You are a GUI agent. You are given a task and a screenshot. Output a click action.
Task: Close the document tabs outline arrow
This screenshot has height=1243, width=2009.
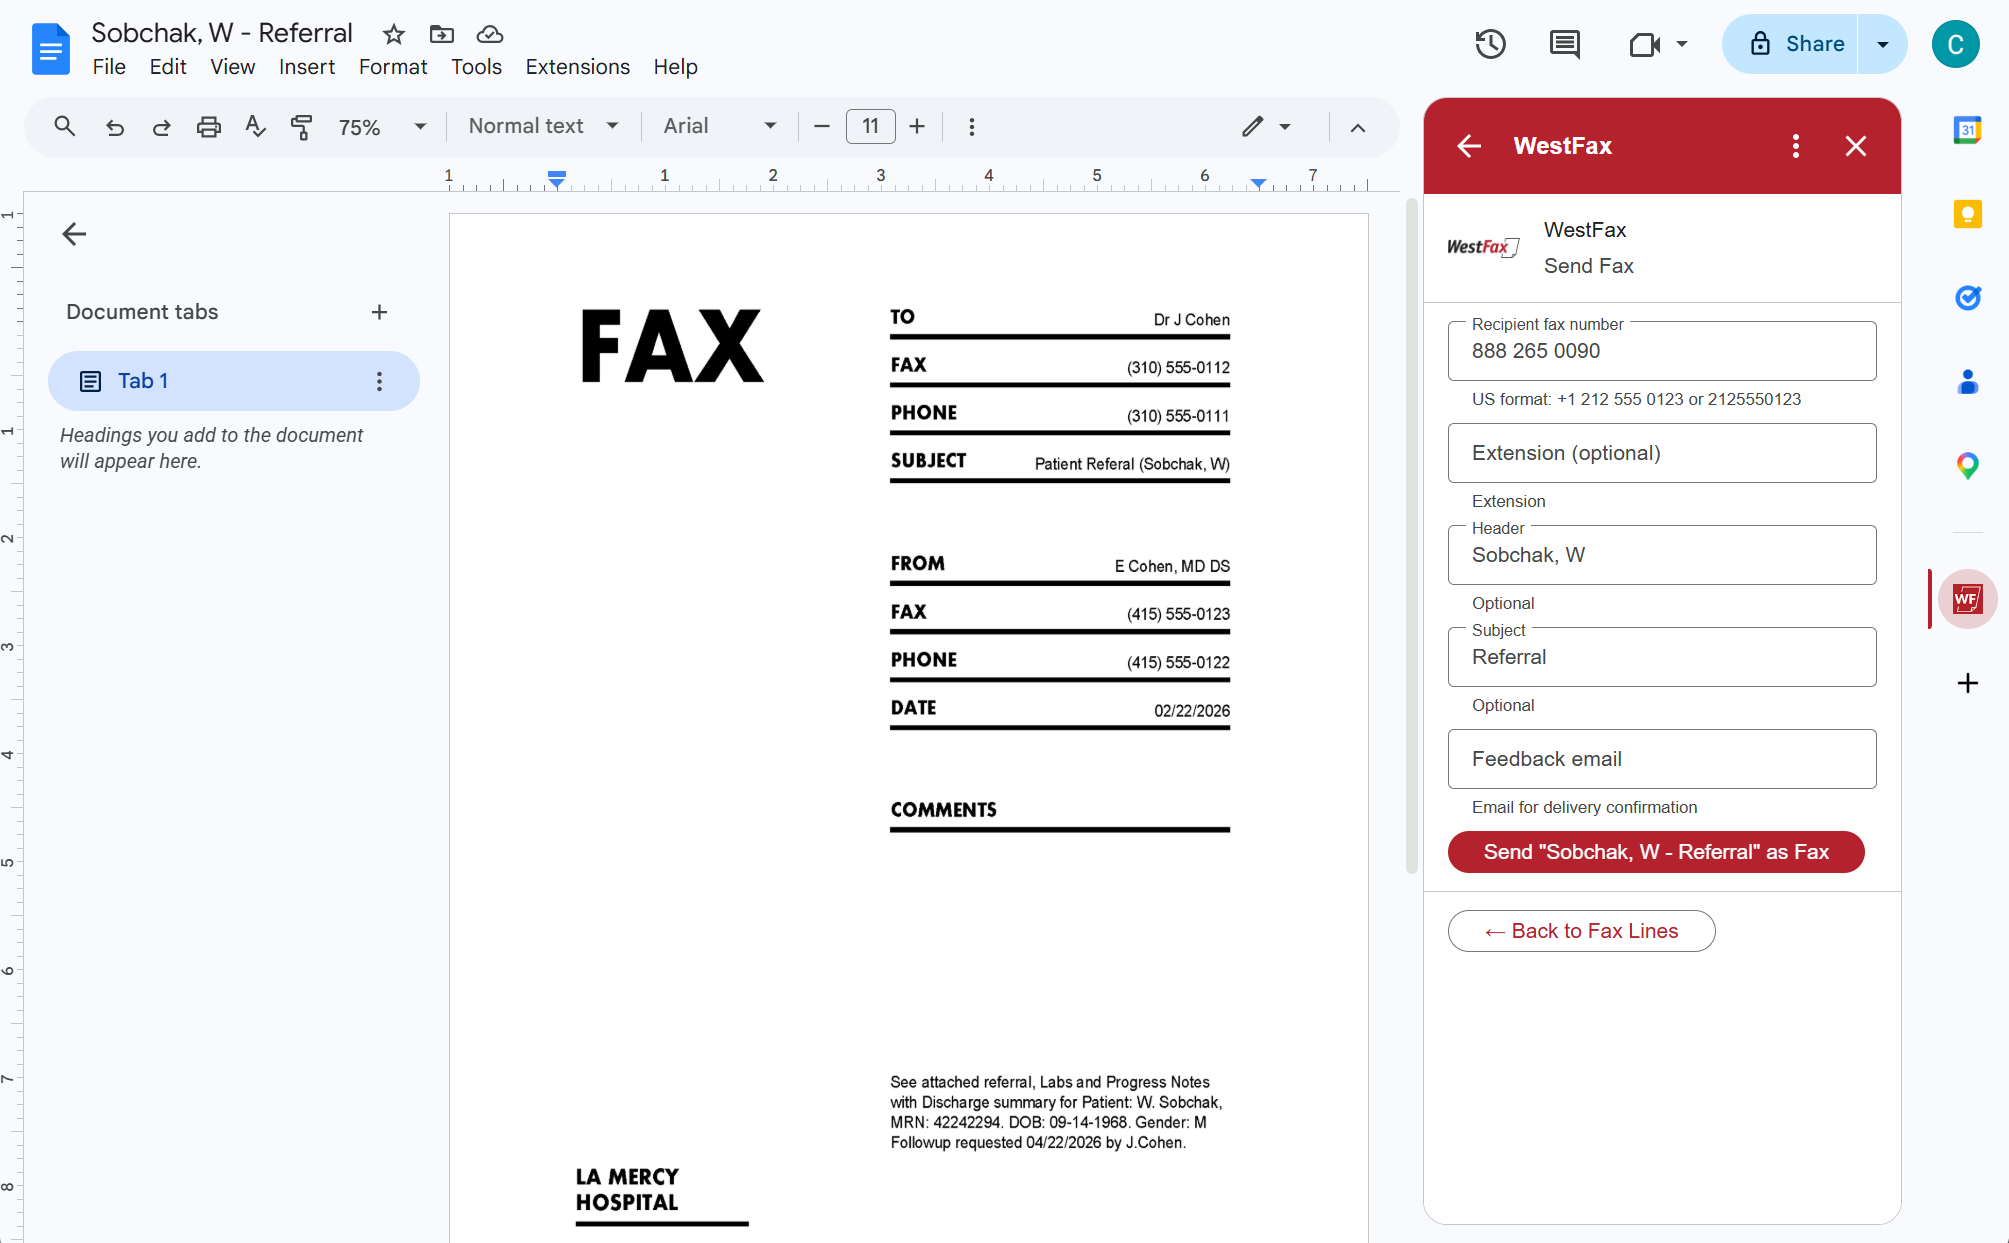74,234
